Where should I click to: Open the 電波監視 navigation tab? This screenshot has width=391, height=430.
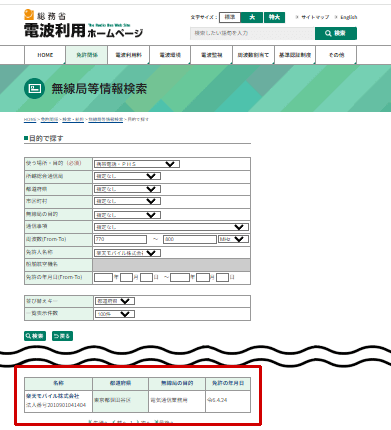coord(211,55)
